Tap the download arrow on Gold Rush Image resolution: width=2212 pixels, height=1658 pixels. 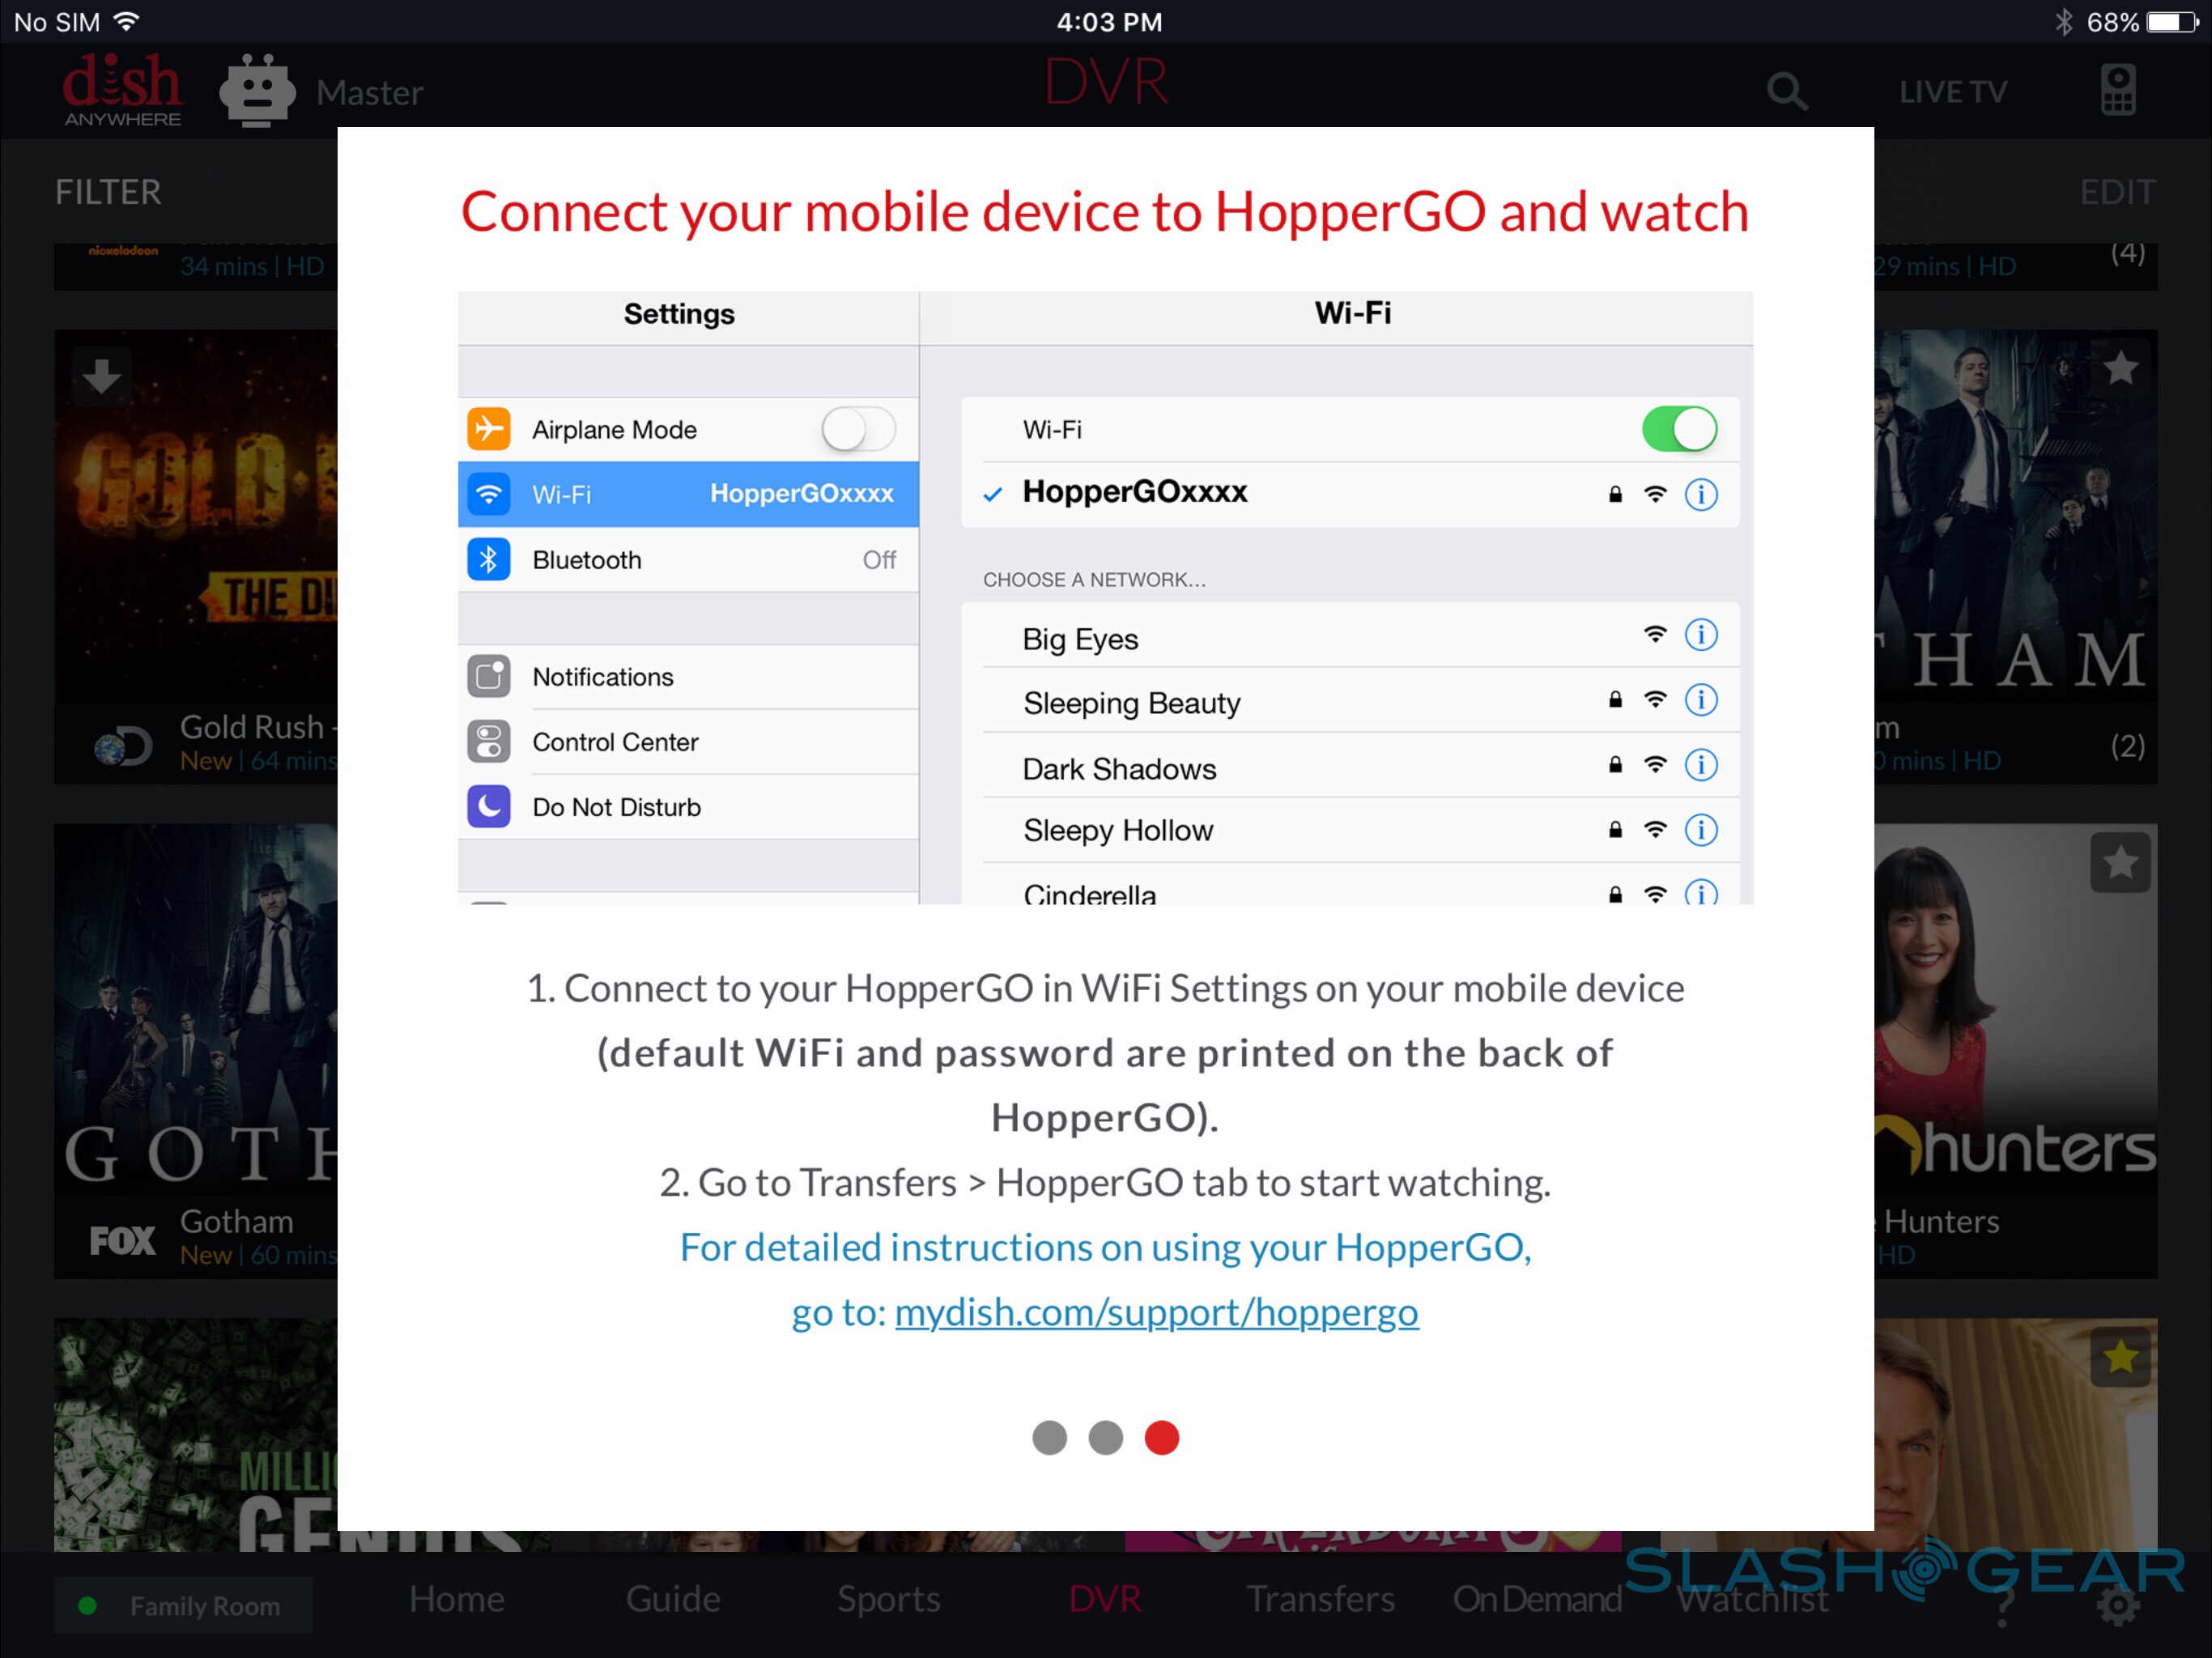[x=101, y=377]
